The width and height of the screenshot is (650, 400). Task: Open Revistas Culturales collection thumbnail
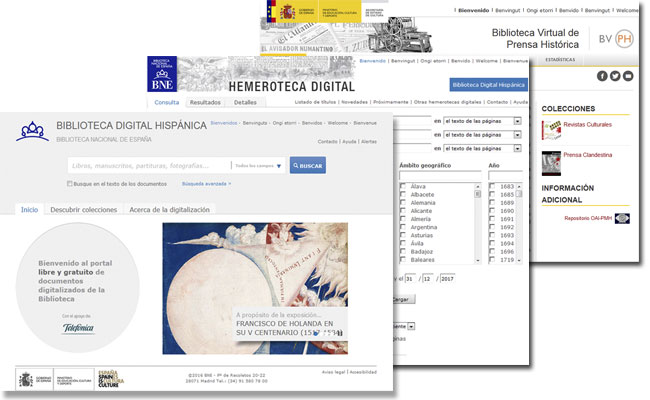tap(551, 131)
